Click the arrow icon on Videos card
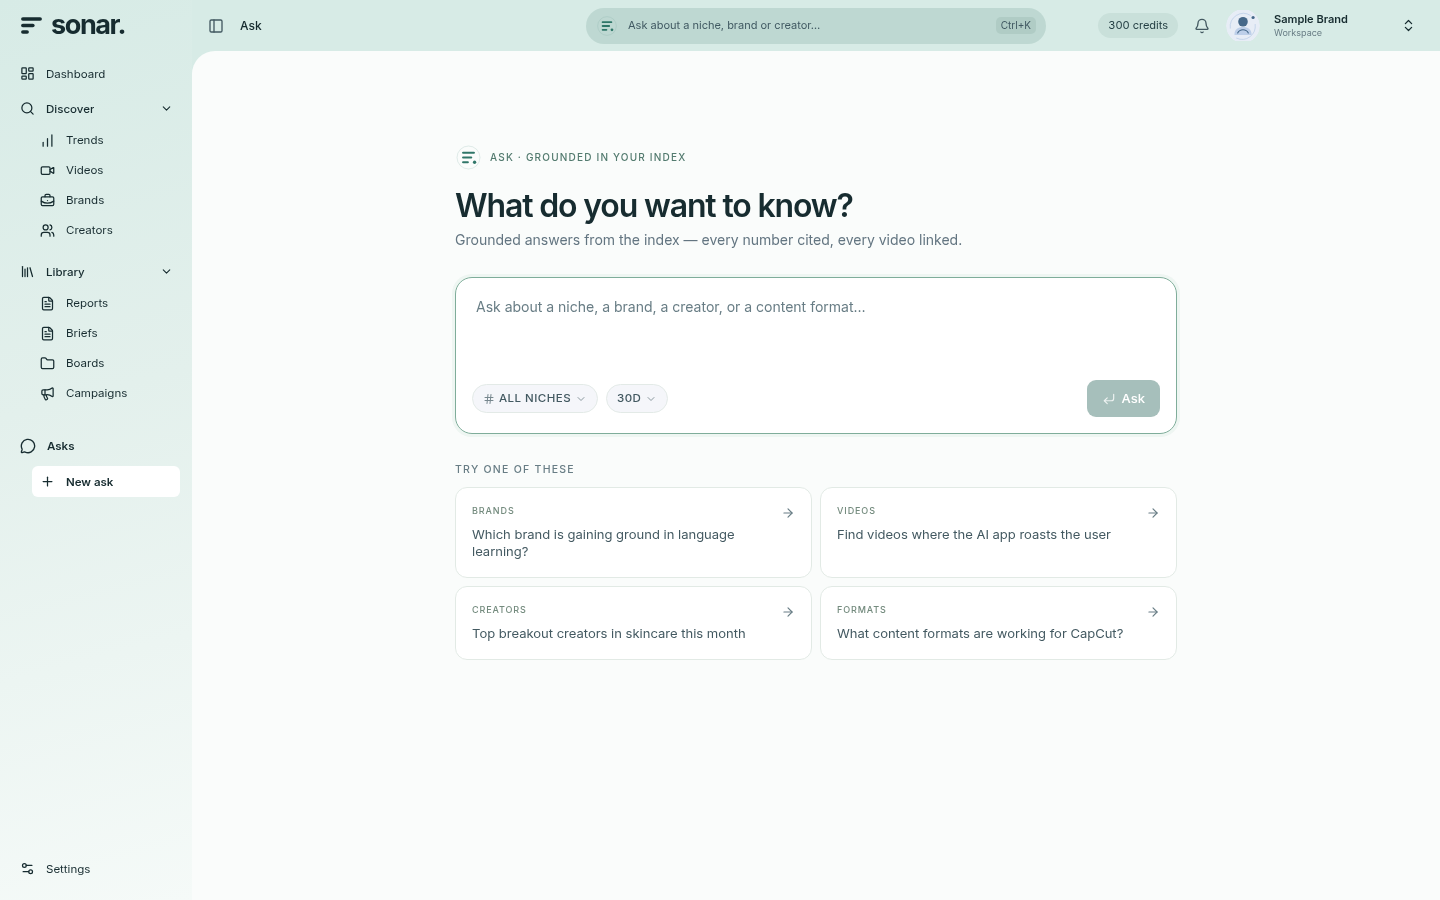This screenshot has width=1440, height=900. 1153,513
